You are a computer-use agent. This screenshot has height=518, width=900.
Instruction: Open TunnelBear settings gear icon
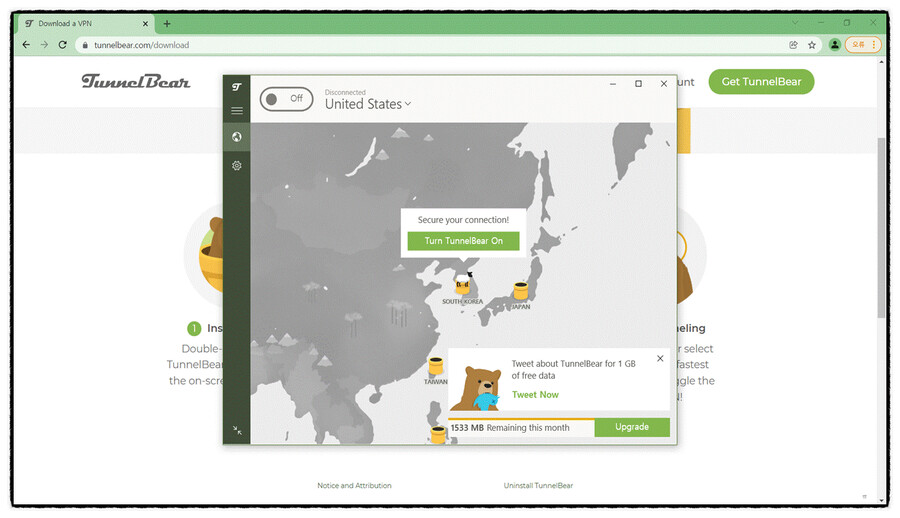click(x=236, y=165)
